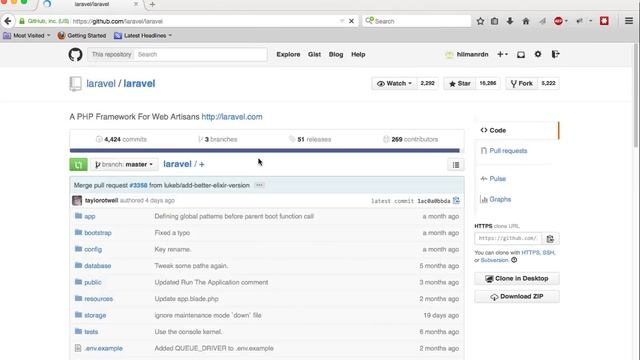Viewport: 640px width, 360px height.
Task: Expand commit message ellipsis button
Action: tap(259, 185)
